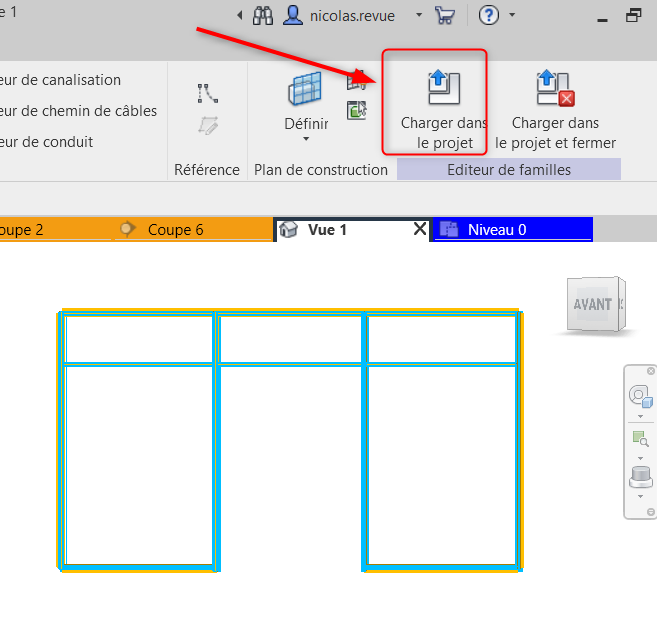Expand the dropdown below the 3D mouse icon
This screenshot has height=620, width=657.
pos(640,496)
